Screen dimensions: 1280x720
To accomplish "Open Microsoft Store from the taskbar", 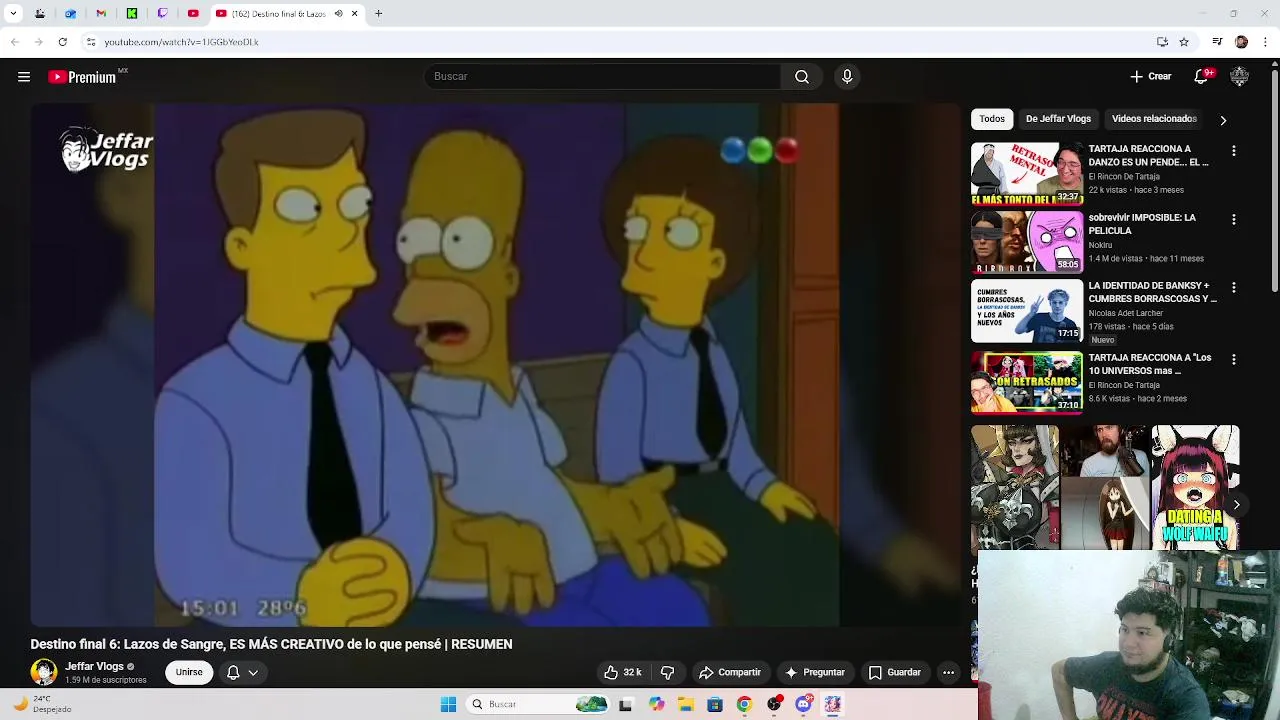I will 714,705.
